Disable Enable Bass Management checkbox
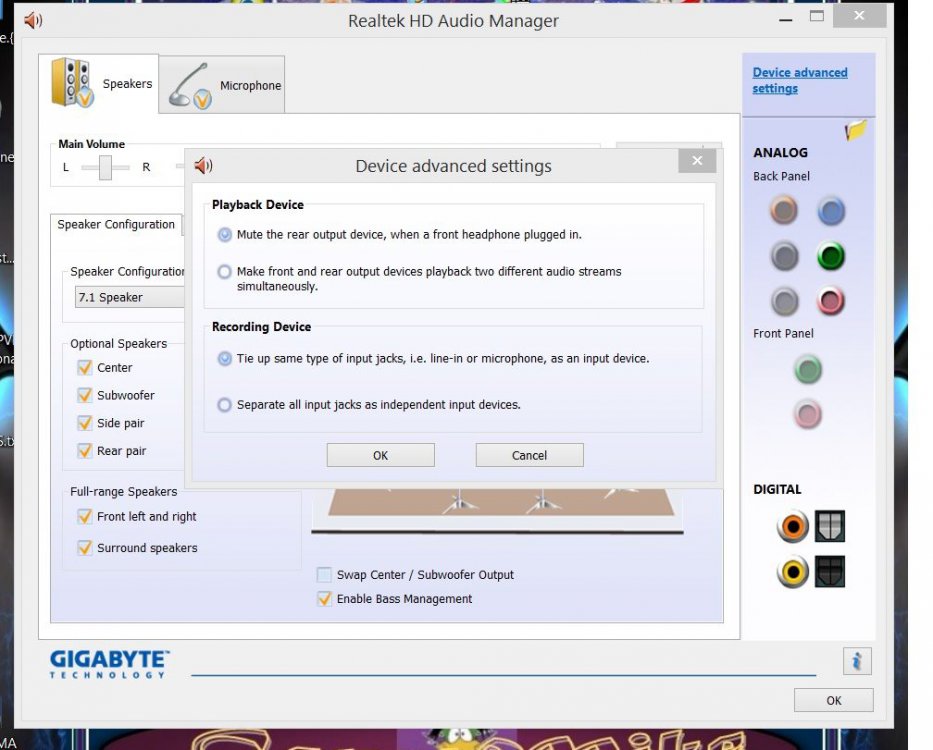Image resolution: width=933 pixels, height=750 pixels. click(x=324, y=598)
